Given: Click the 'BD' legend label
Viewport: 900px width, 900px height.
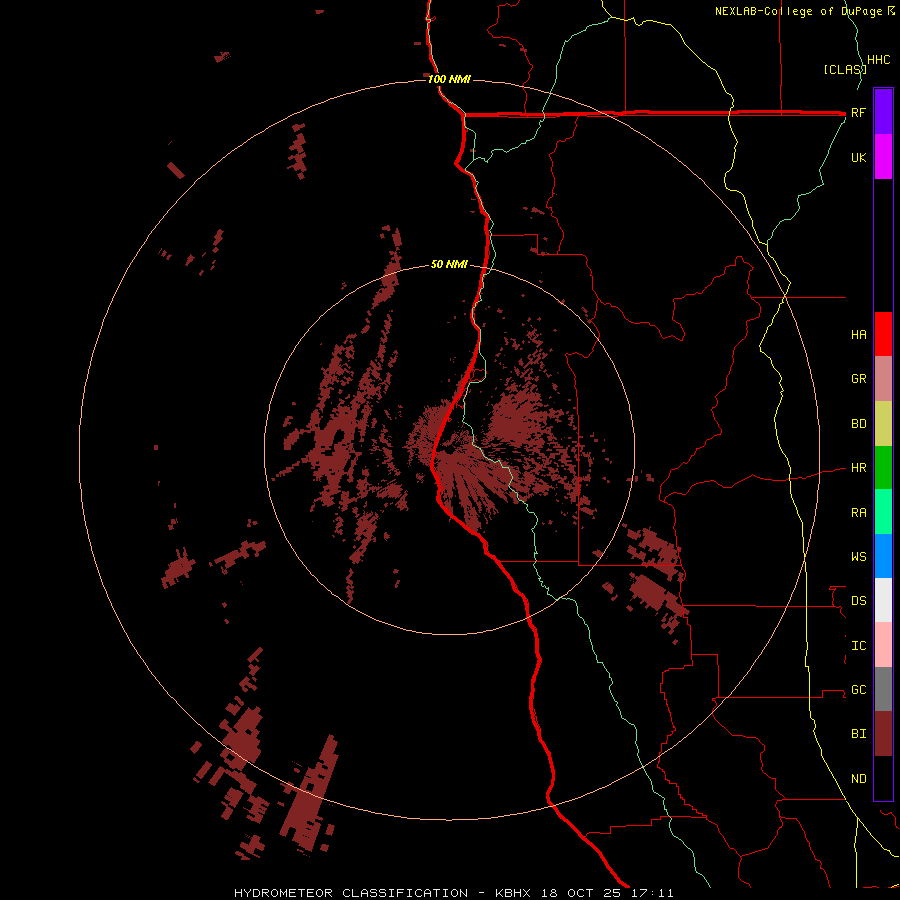Looking at the screenshot, I should pyautogui.click(x=858, y=424).
